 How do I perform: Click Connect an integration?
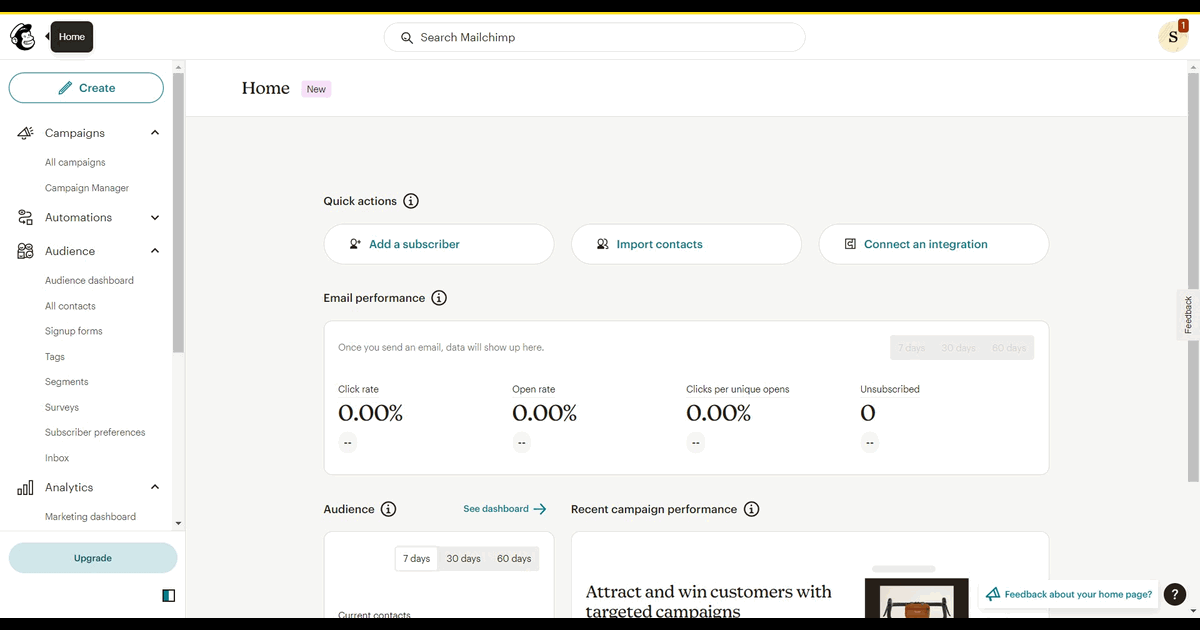click(934, 244)
